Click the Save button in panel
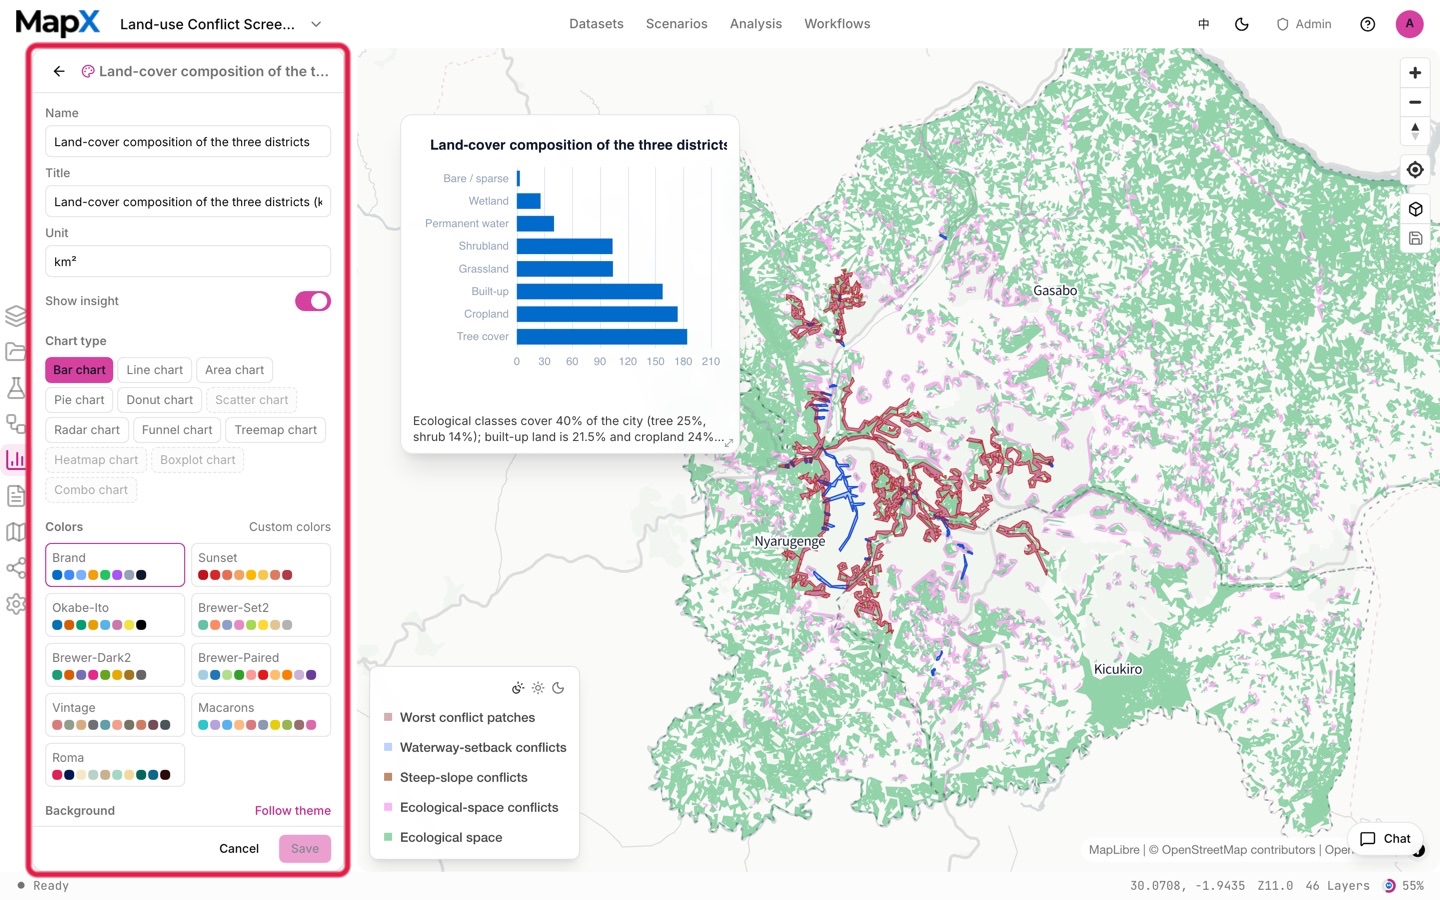This screenshot has height=900, width=1440. (305, 849)
